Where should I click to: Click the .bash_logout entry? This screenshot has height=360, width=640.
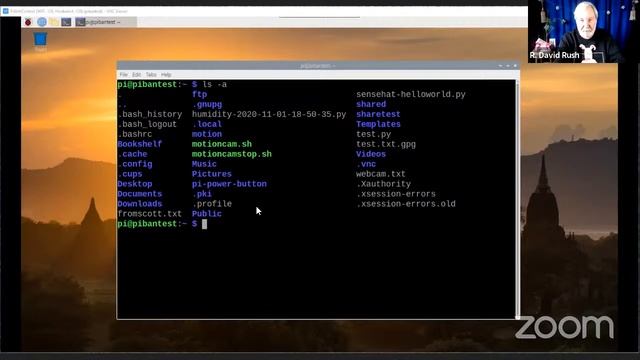pos(147,124)
